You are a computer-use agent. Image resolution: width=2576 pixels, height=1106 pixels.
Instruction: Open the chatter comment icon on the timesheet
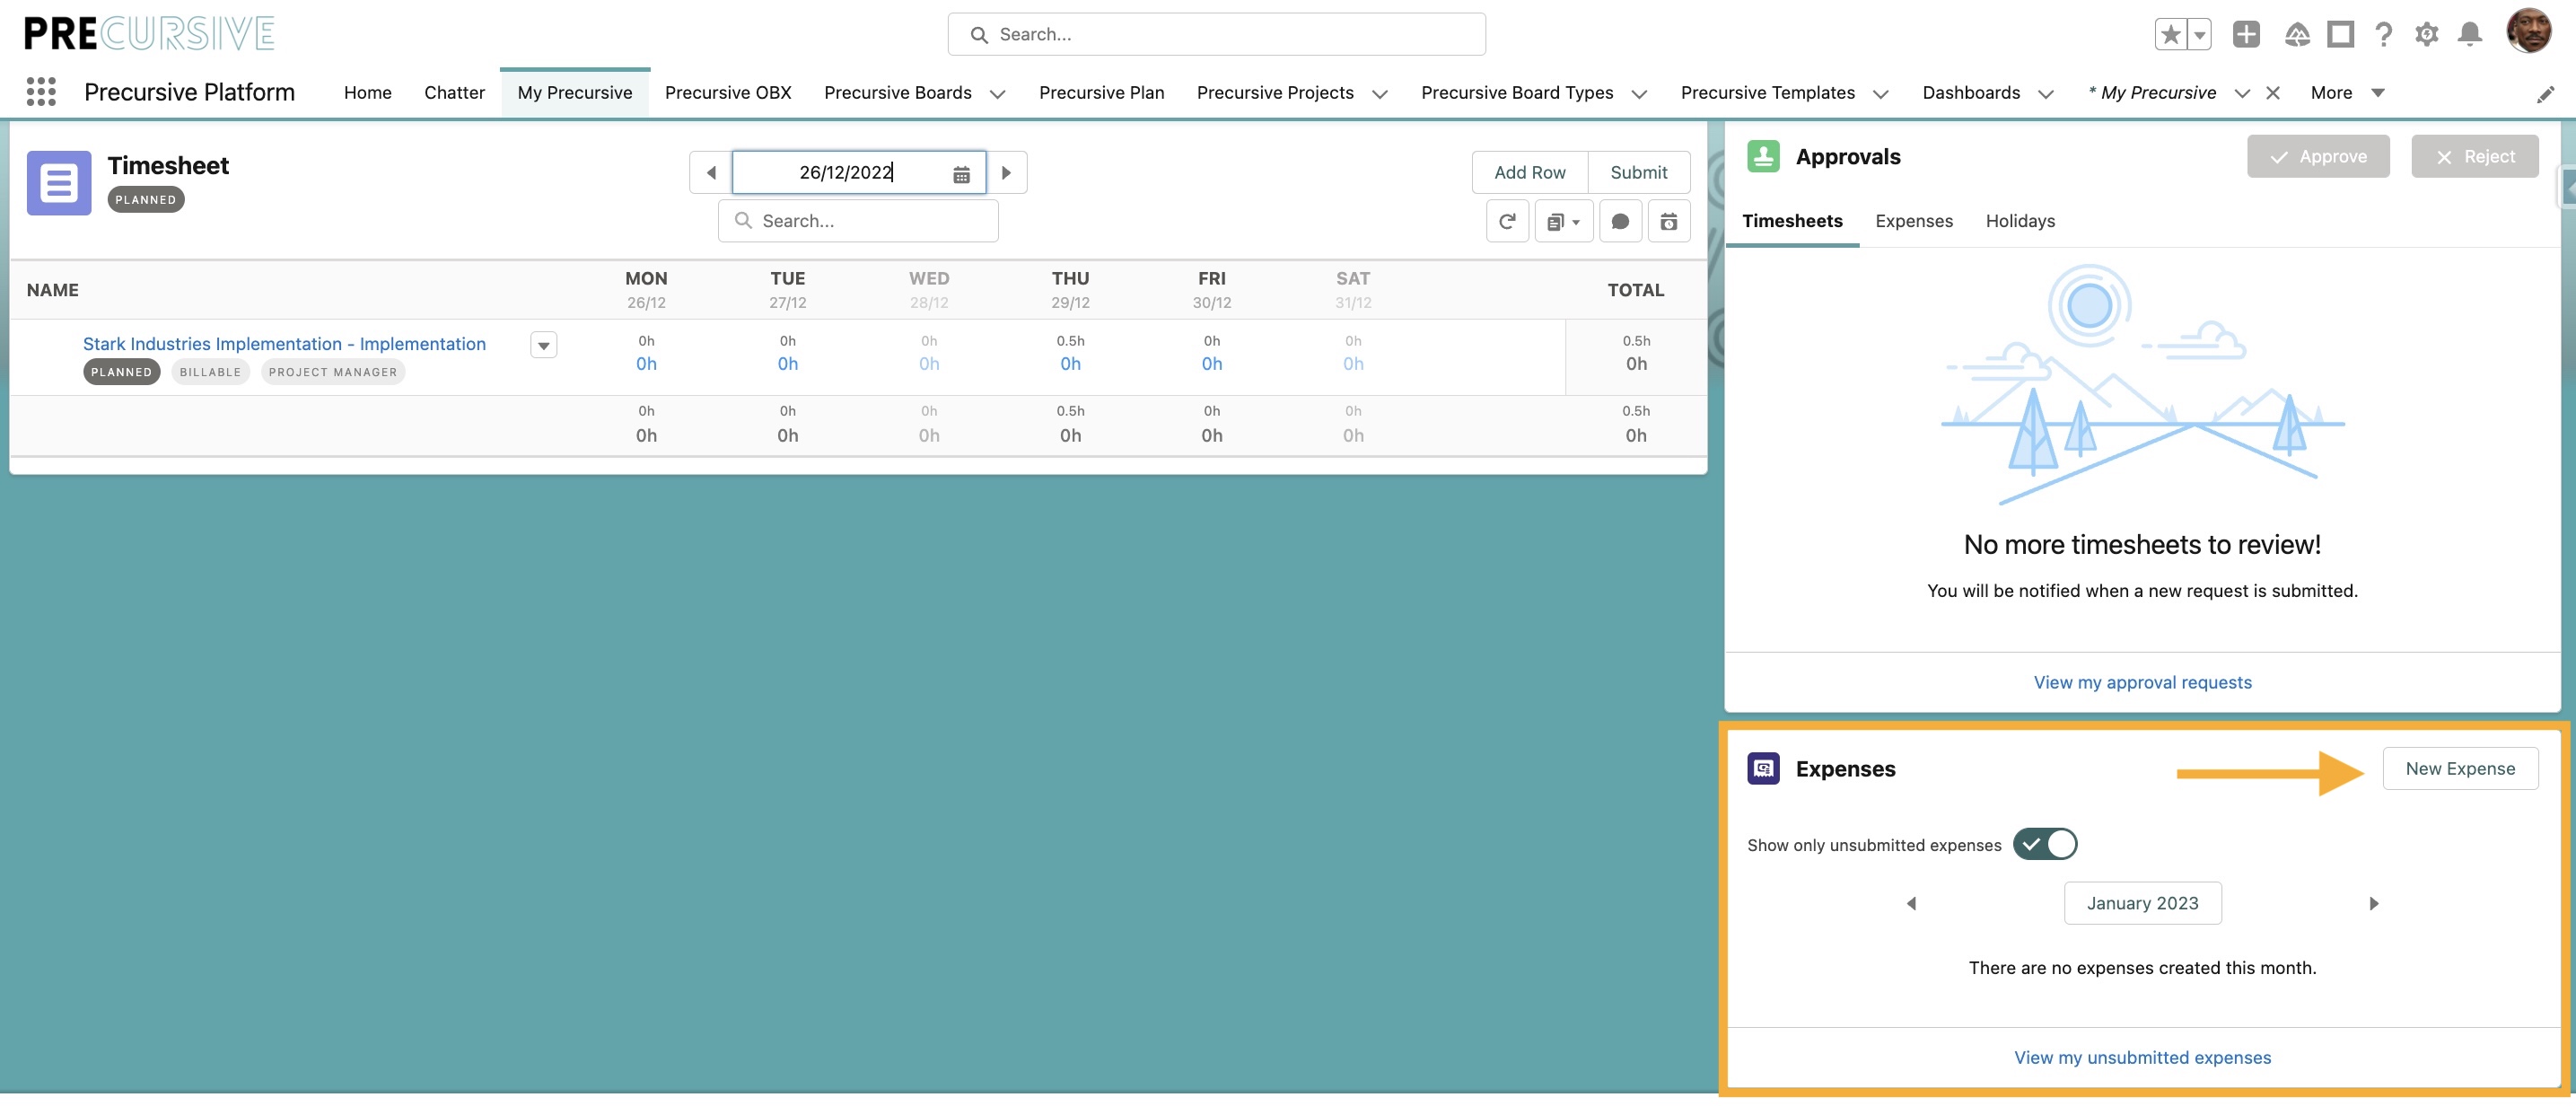point(1620,221)
